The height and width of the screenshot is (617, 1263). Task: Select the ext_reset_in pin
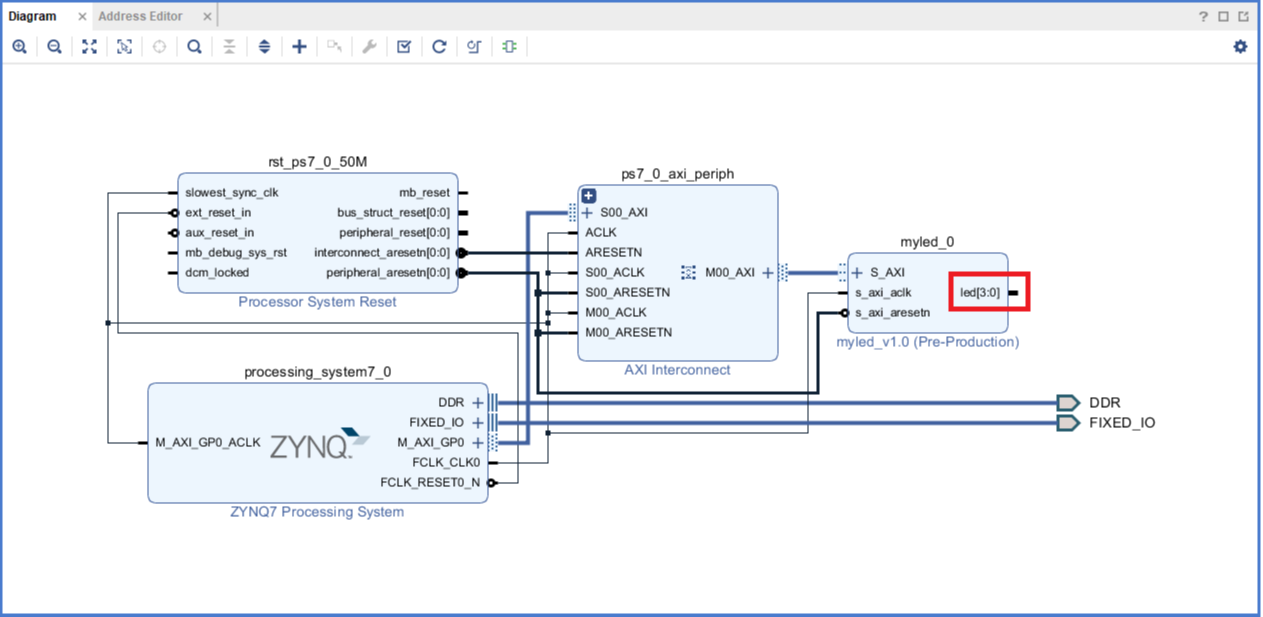click(218, 212)
